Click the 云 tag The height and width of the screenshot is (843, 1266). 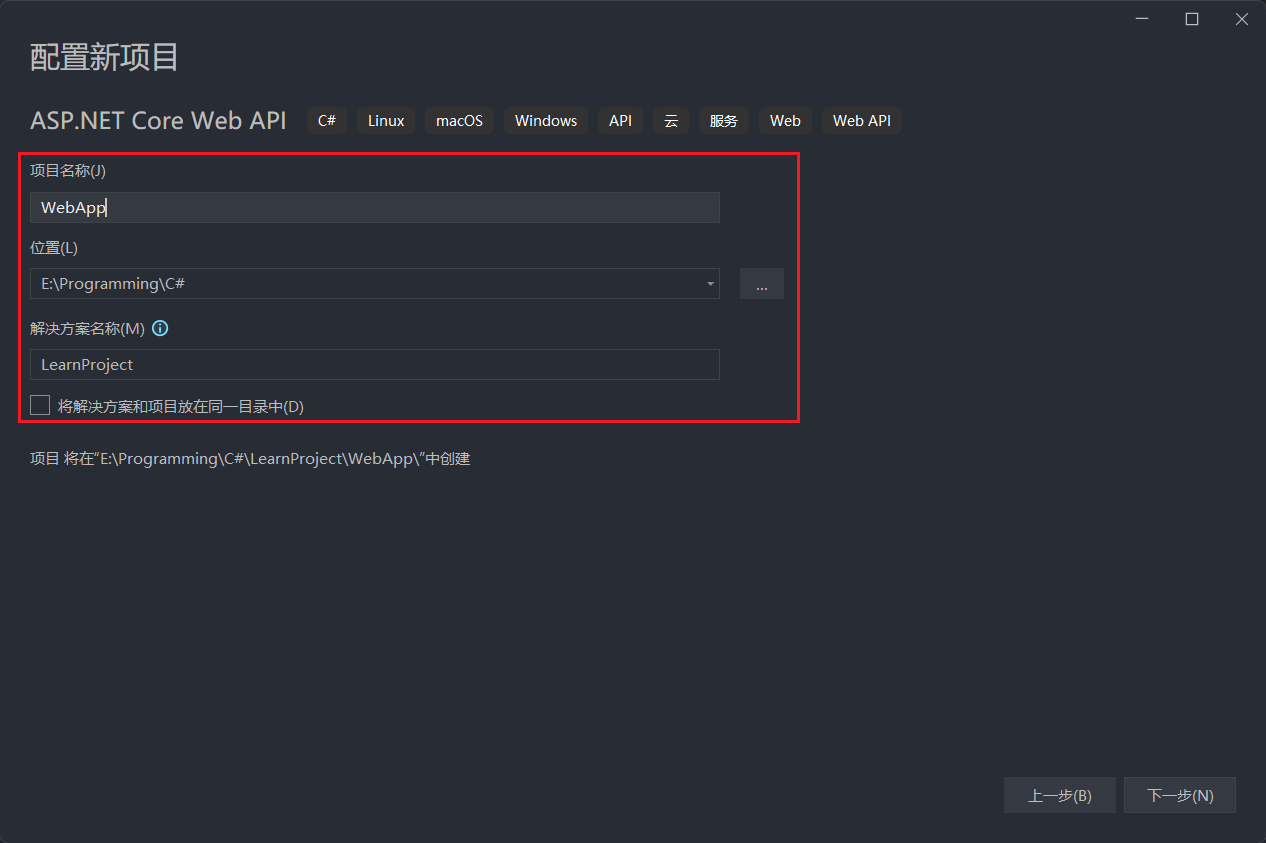click(x=671, y=121)
